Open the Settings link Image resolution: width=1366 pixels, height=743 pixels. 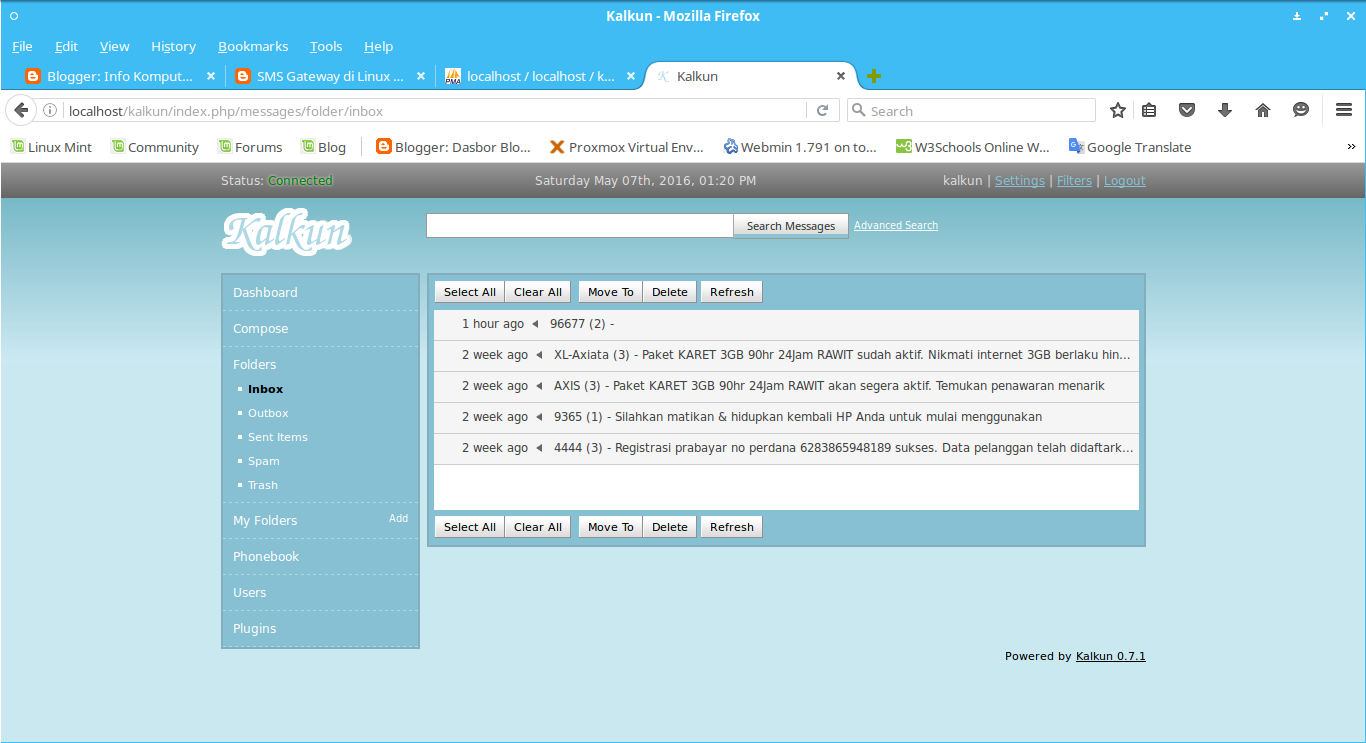[1020, 181]
